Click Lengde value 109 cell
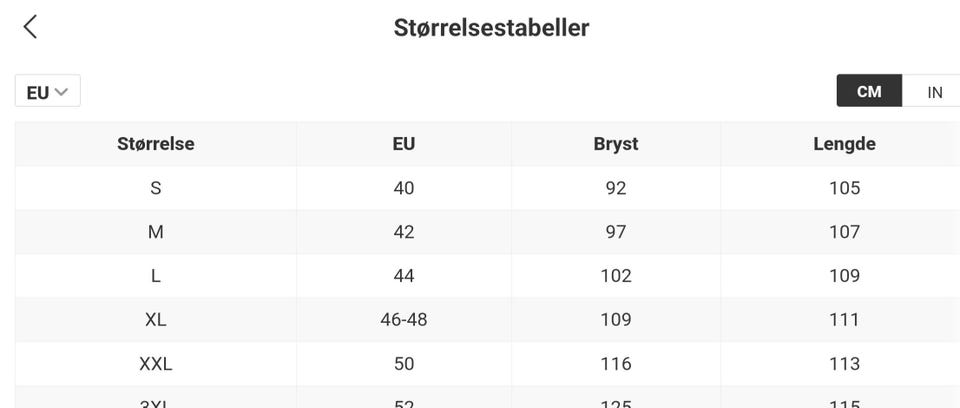Image resolution: width=960 pixels, height=408 pixels. coord(844,276)
